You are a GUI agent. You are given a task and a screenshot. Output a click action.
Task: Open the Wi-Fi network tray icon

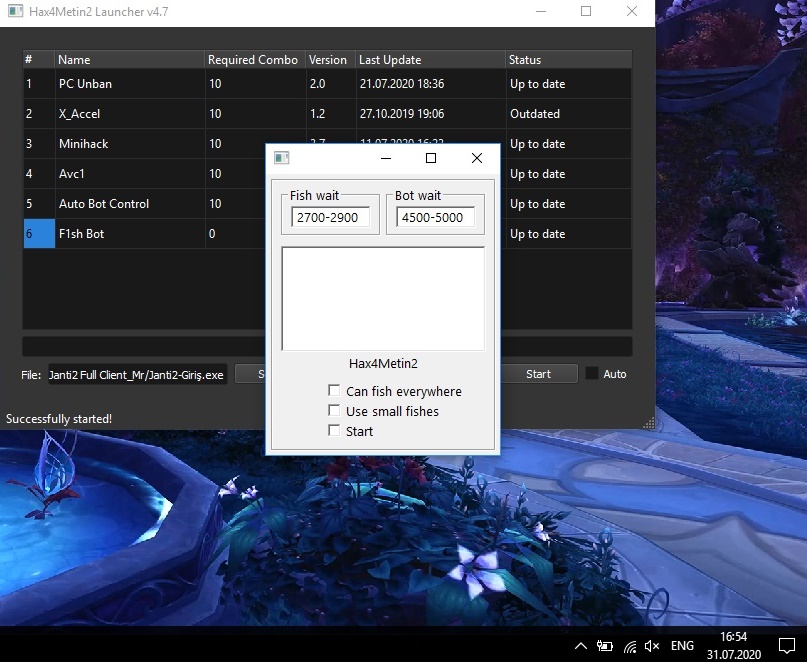tap(629, 646)
